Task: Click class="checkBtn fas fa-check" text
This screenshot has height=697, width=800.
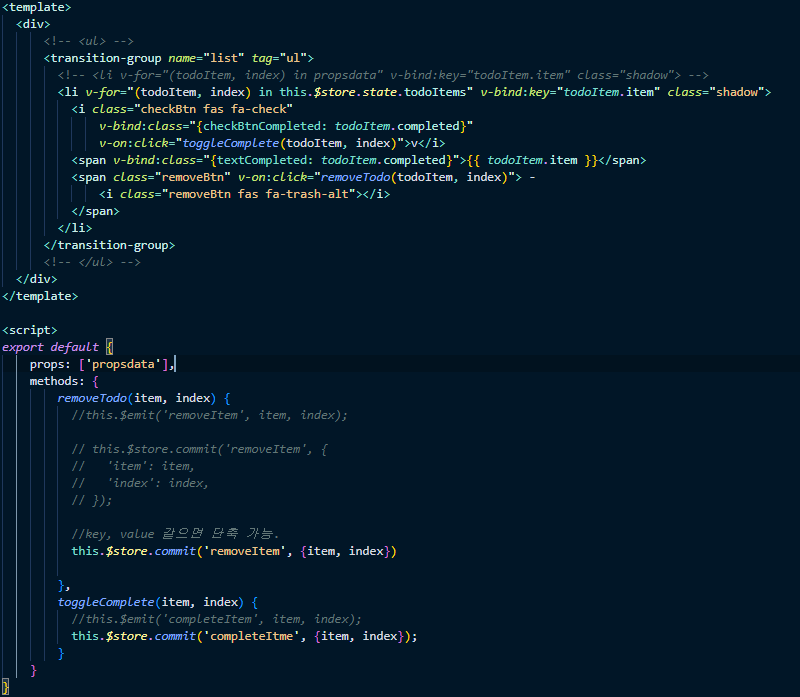Action: pos(192,109)
